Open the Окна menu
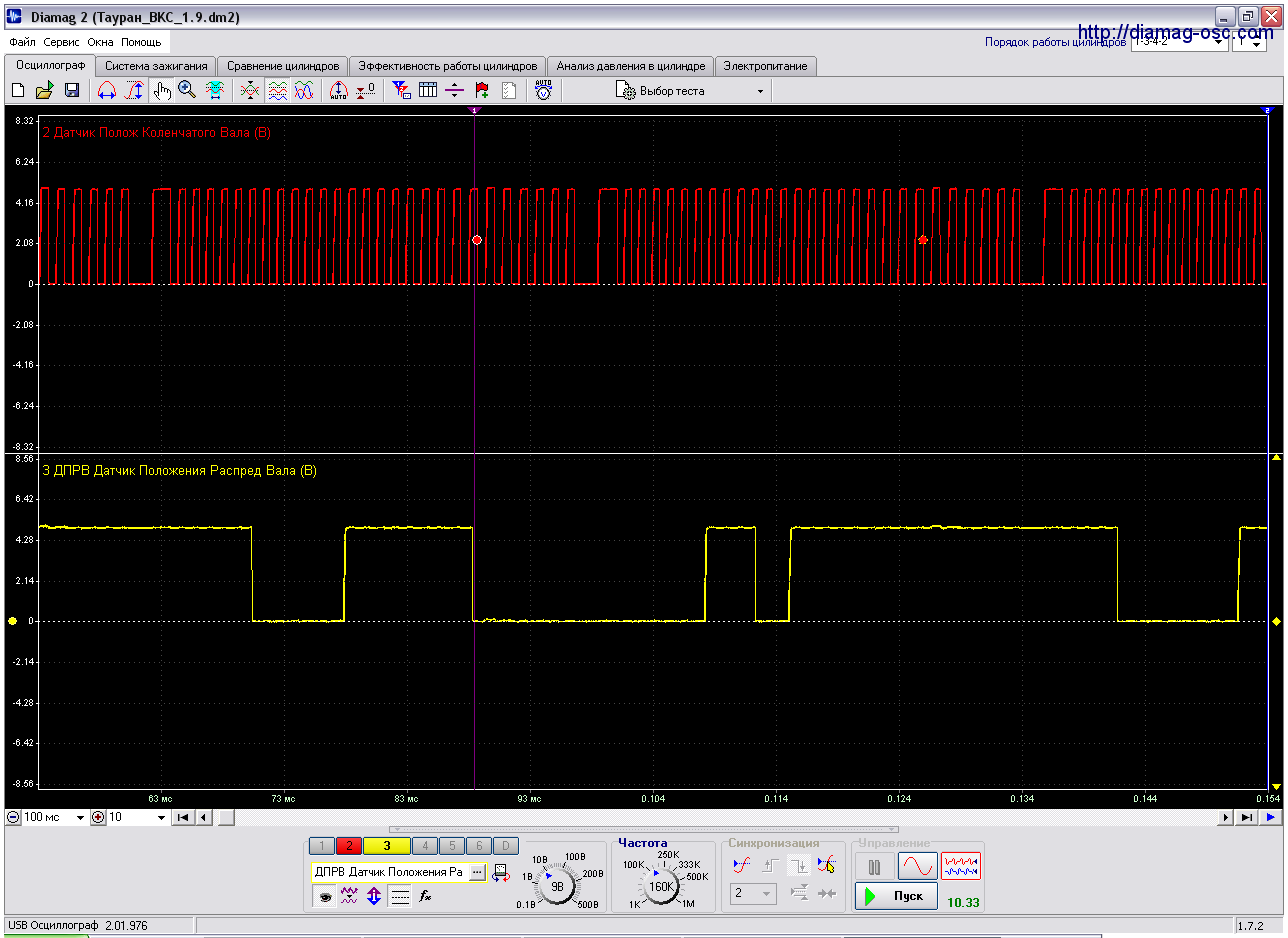This screenshot has height=938, width=1288. click(x=100, y=43)
